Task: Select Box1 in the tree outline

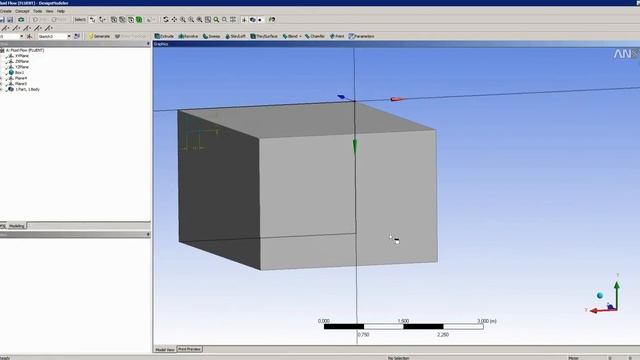Action: point(20,73)
